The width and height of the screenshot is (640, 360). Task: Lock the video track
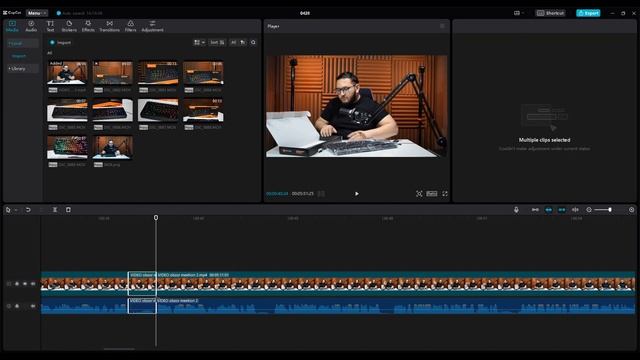click(17, 284)
